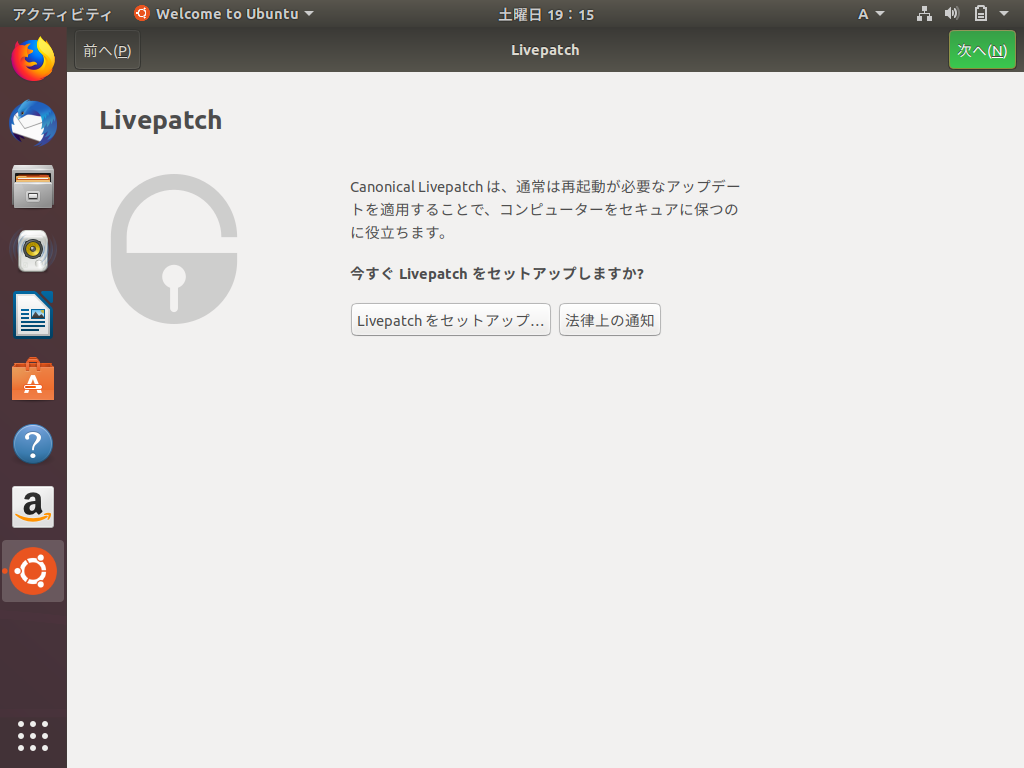
Task: Click the volume speaker icon
Action: pyautogui.click(x=952, y=14)
